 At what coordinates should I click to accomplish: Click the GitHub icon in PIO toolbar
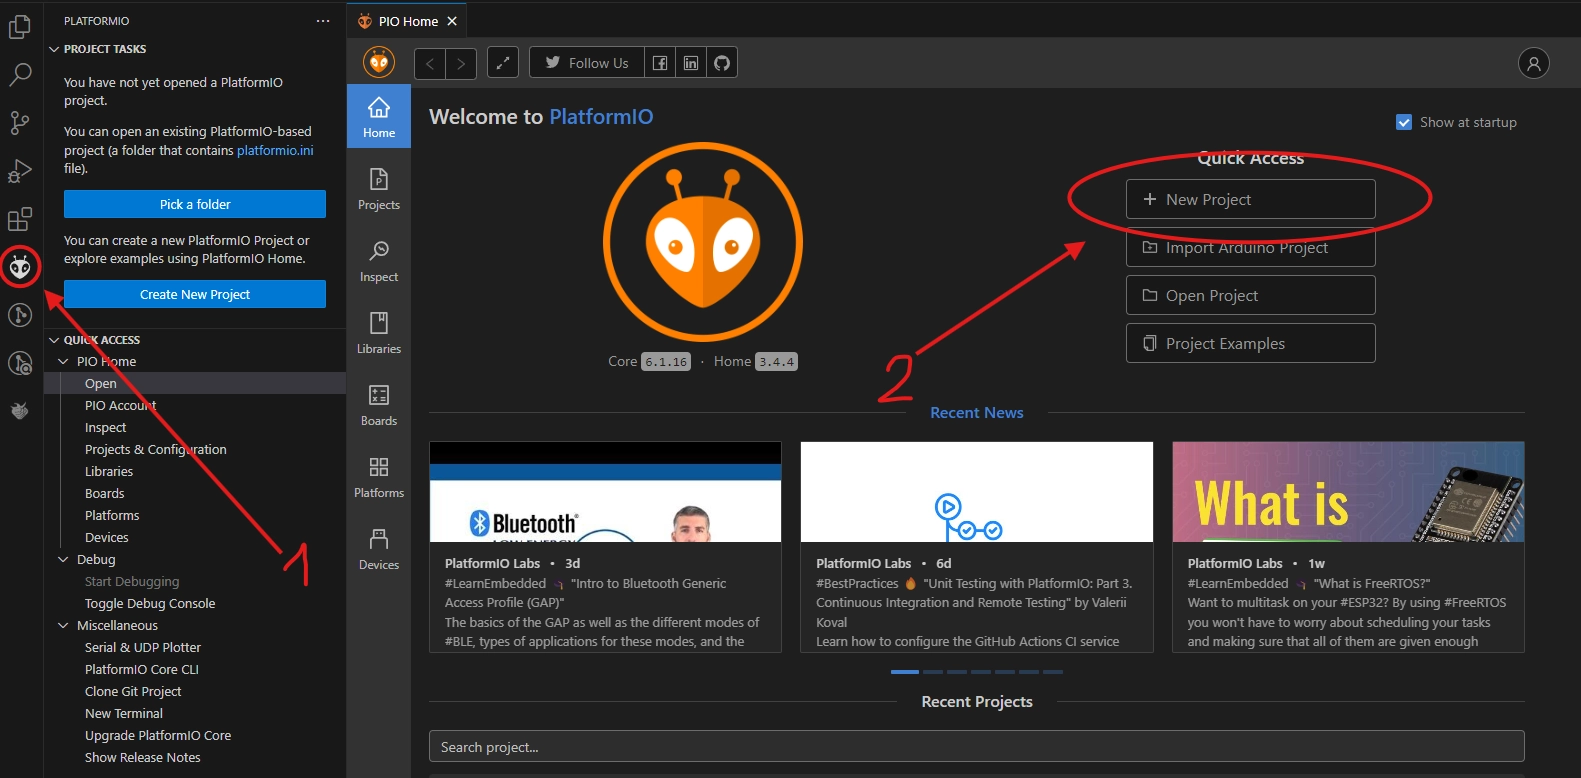pyautogui.click(x=722, y=63)
